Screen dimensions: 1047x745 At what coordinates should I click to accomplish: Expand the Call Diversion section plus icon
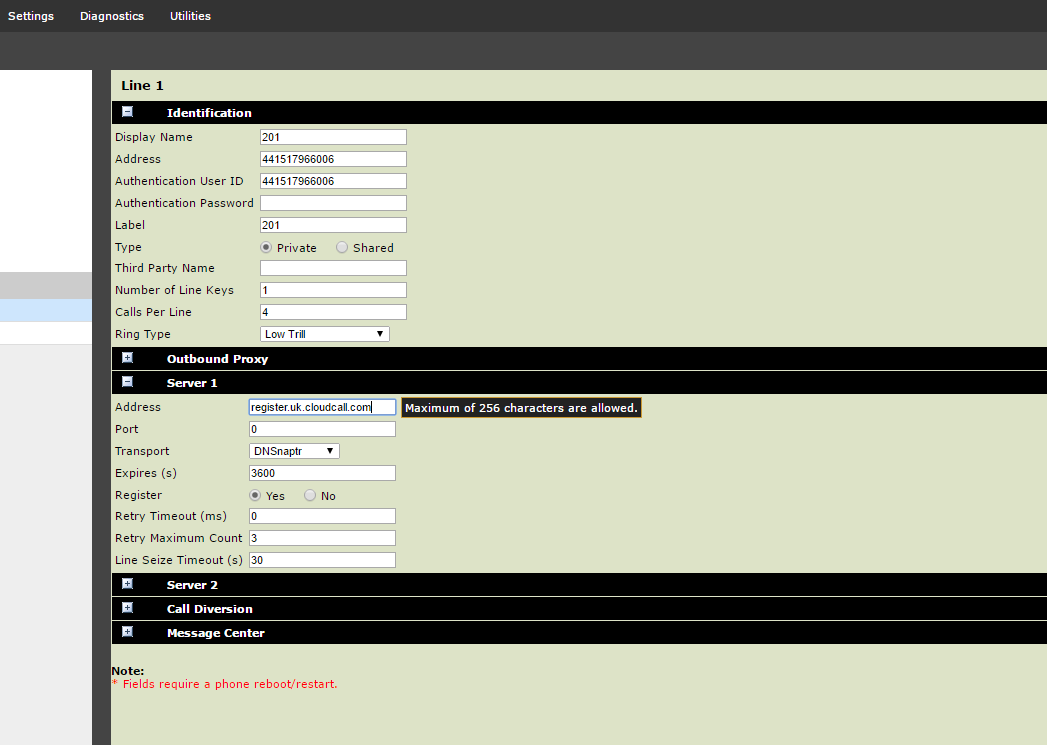(128, 608)
